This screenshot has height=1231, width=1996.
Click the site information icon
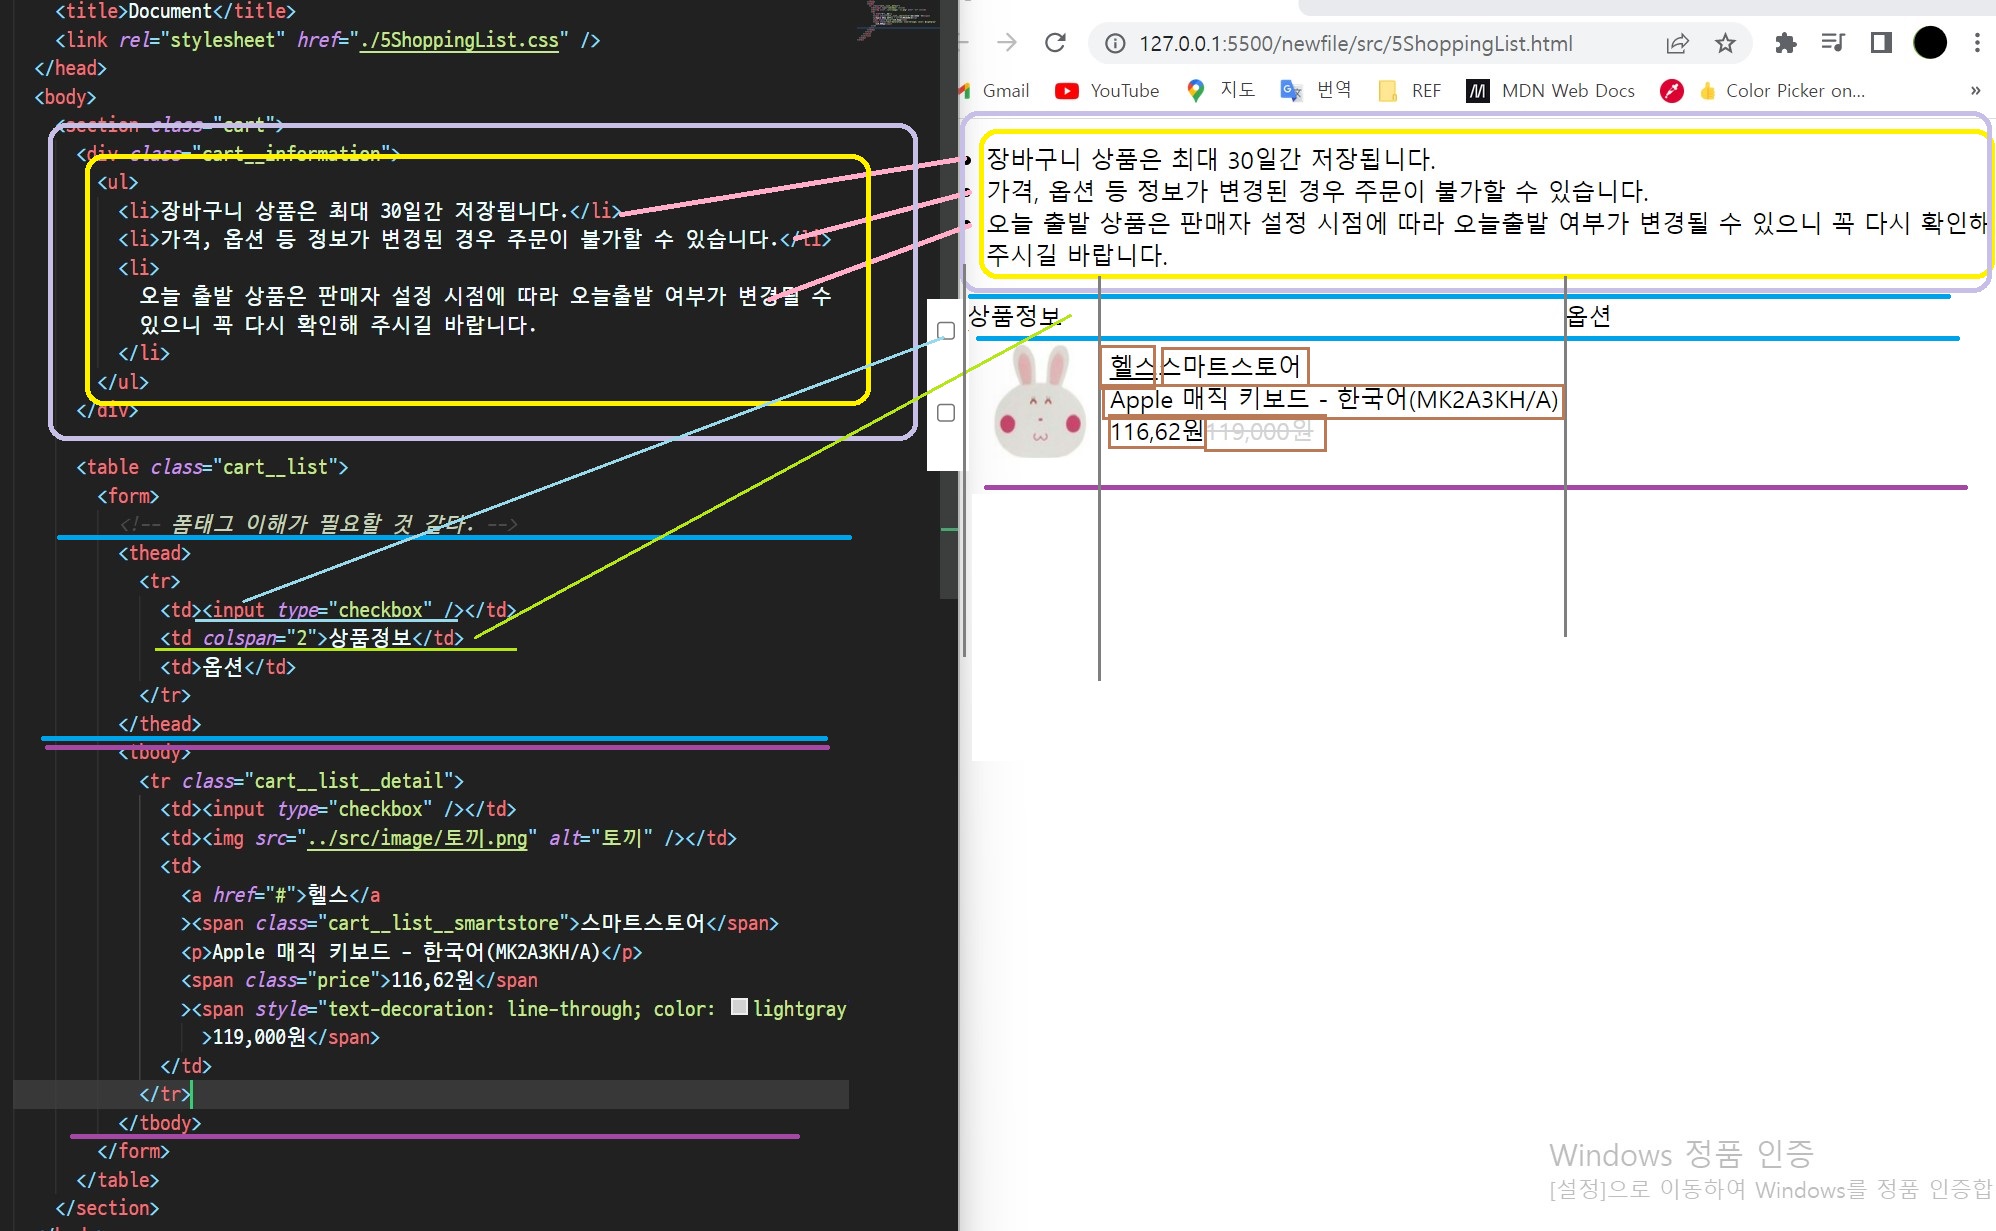click(x=1115, y=43)
